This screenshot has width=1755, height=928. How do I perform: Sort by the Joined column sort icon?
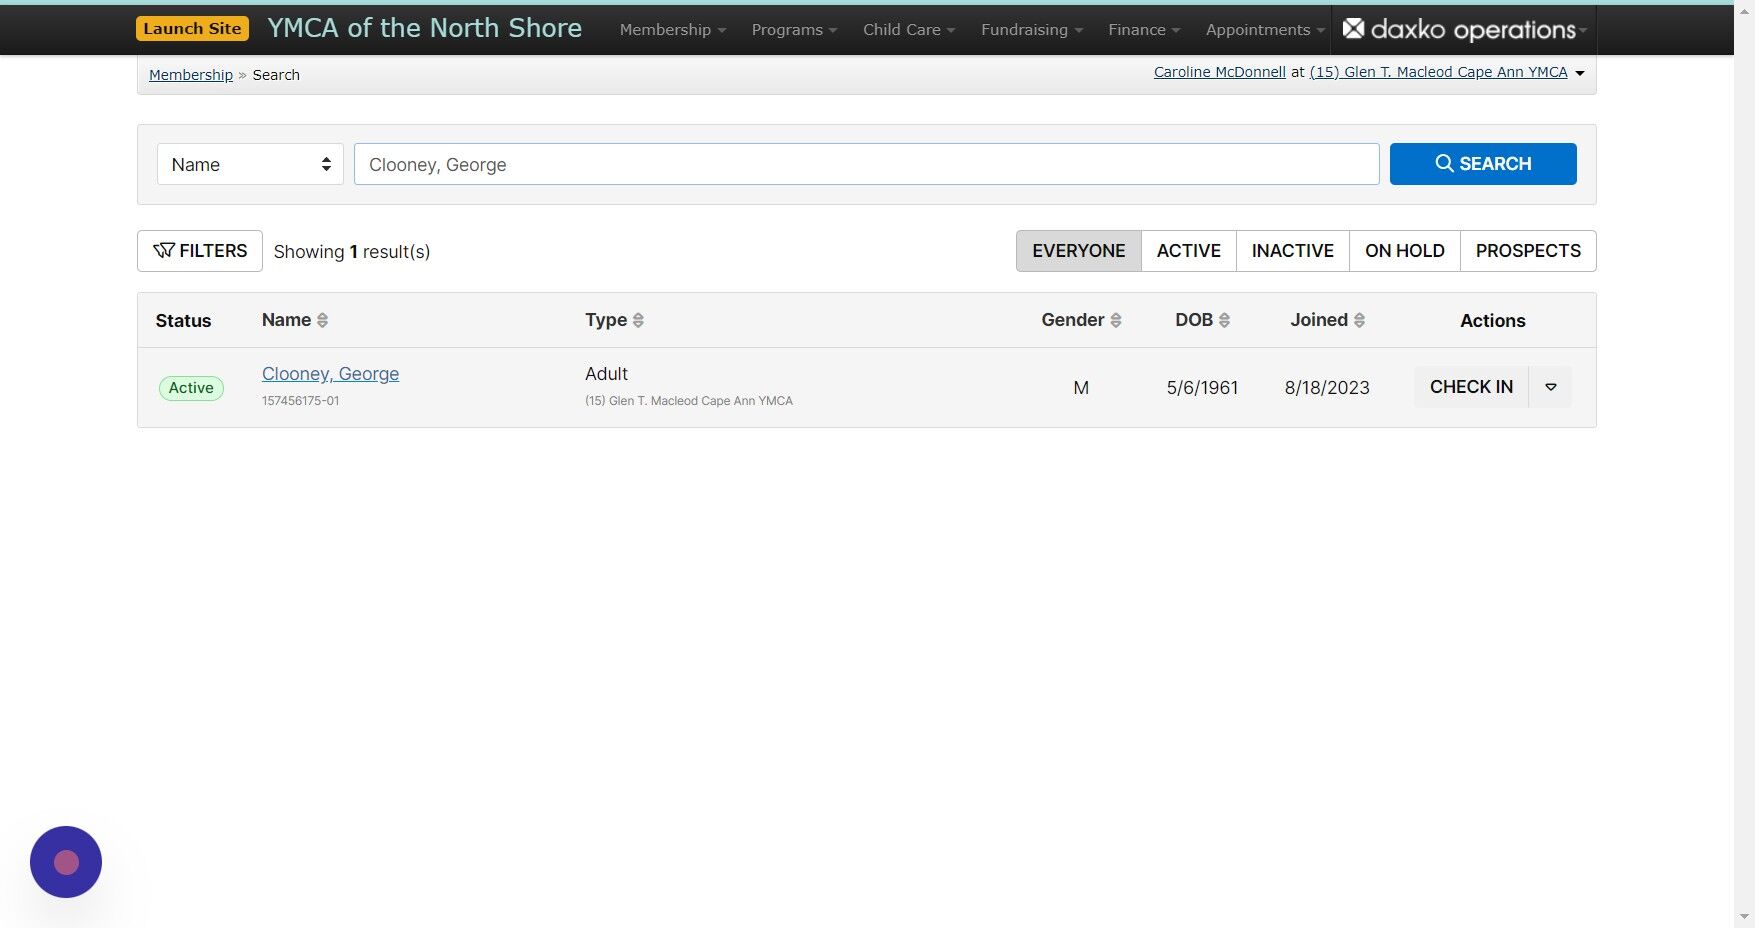[x=1357, y=319]
